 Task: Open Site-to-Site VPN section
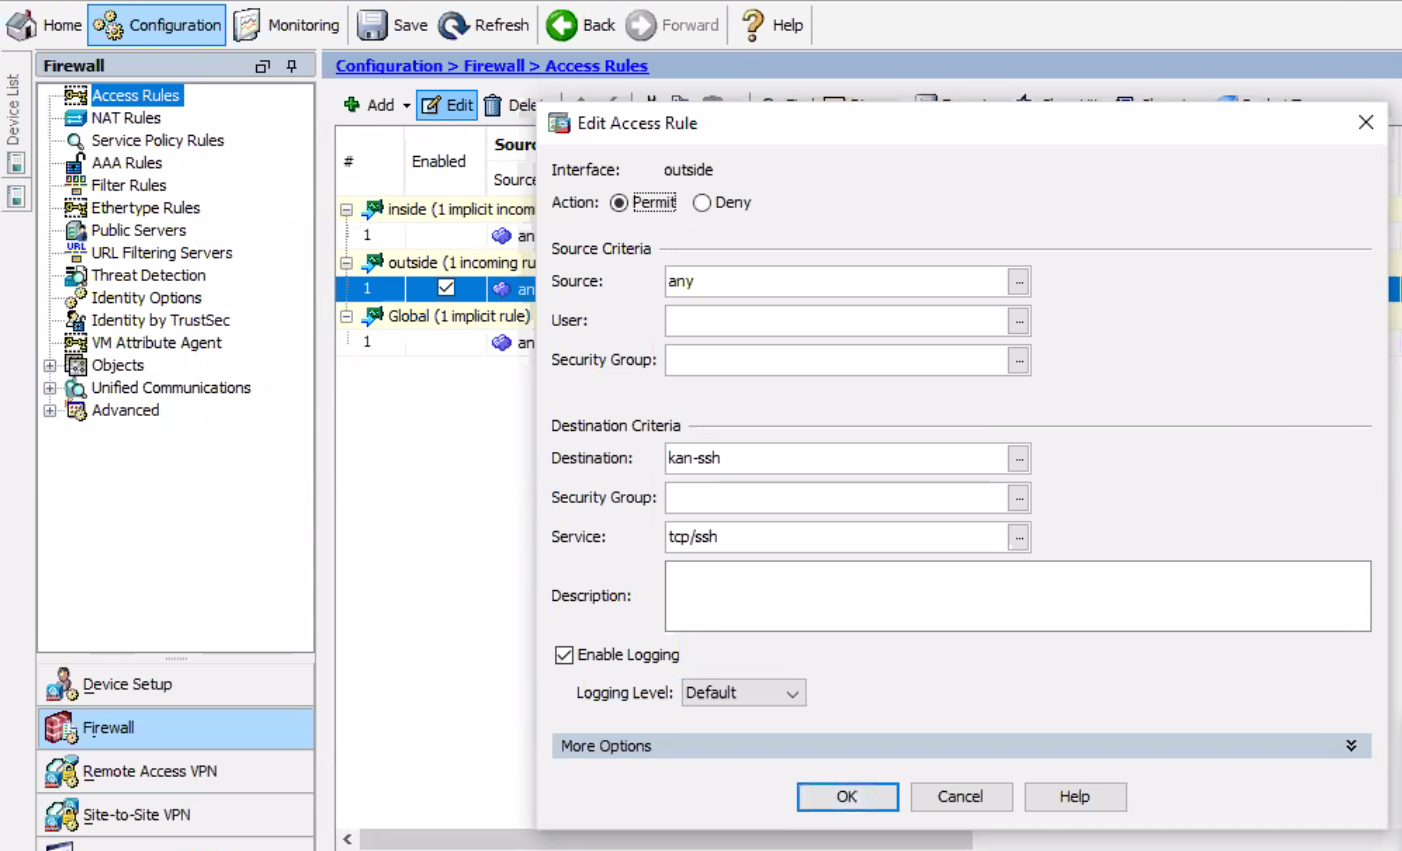click(x=176, y=815)
